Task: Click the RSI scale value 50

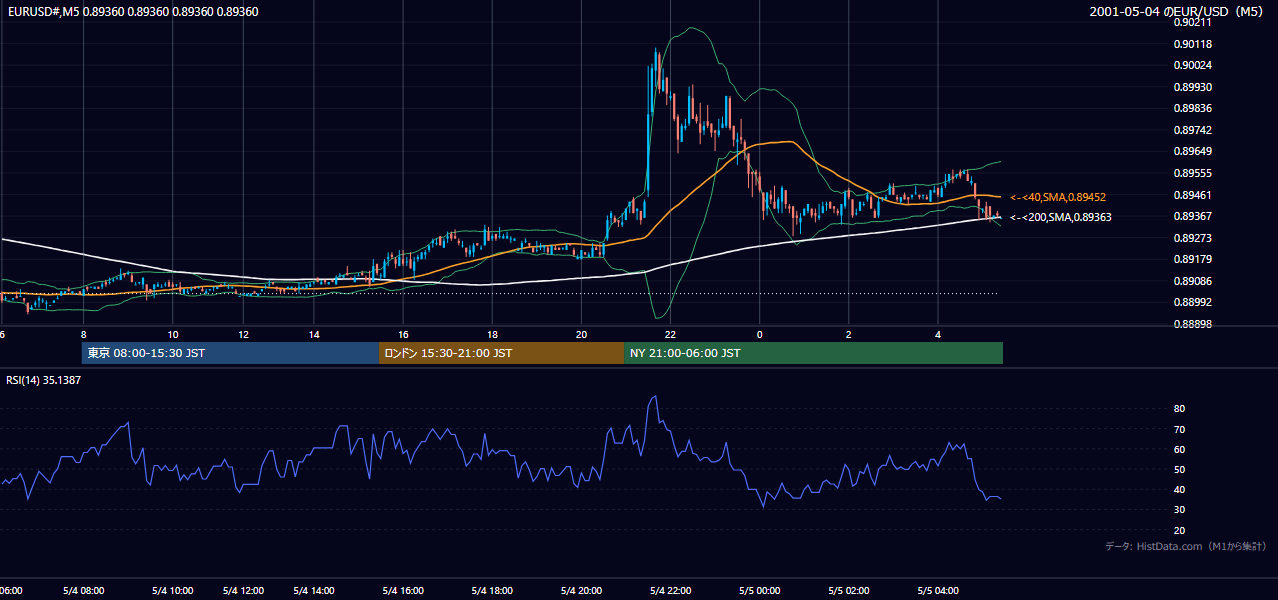Action: pyautogui.click(x=1179, y=469)
